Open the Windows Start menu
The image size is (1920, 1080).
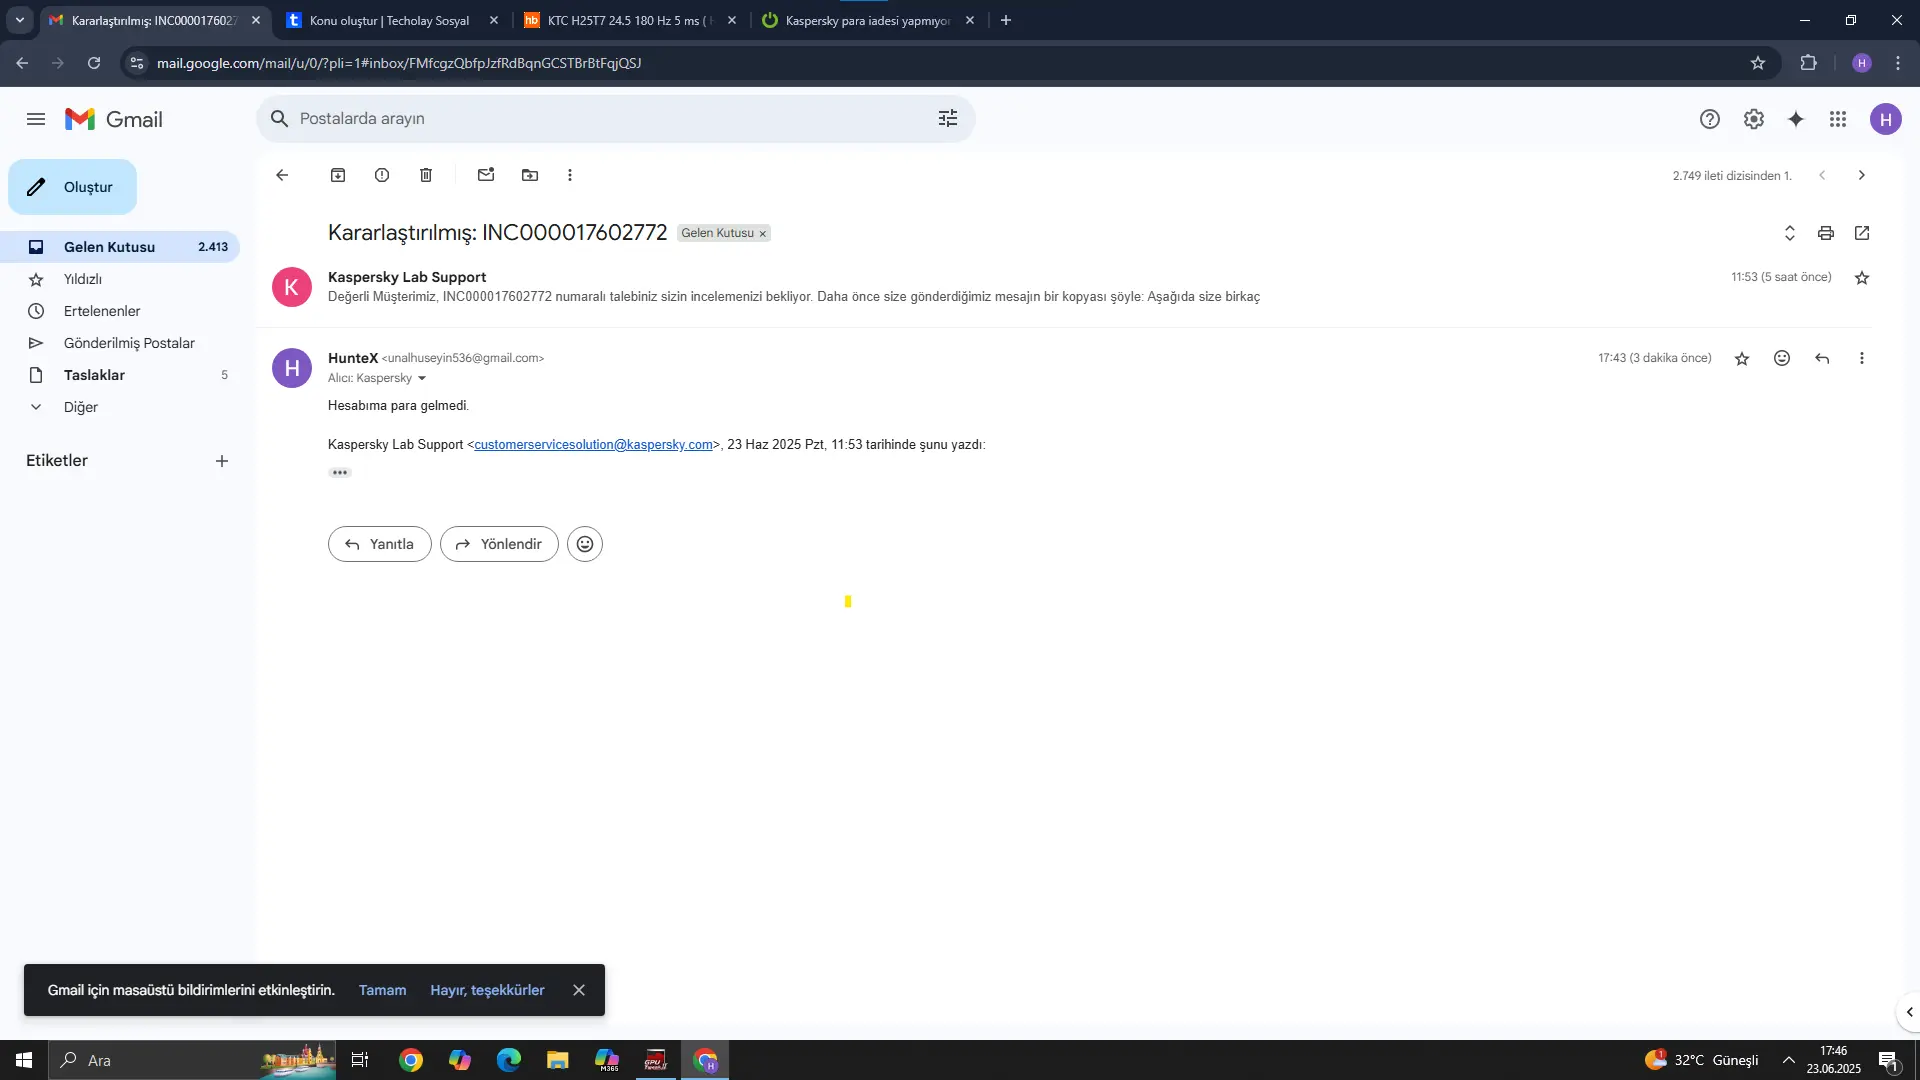click(x=24, y=1060)
